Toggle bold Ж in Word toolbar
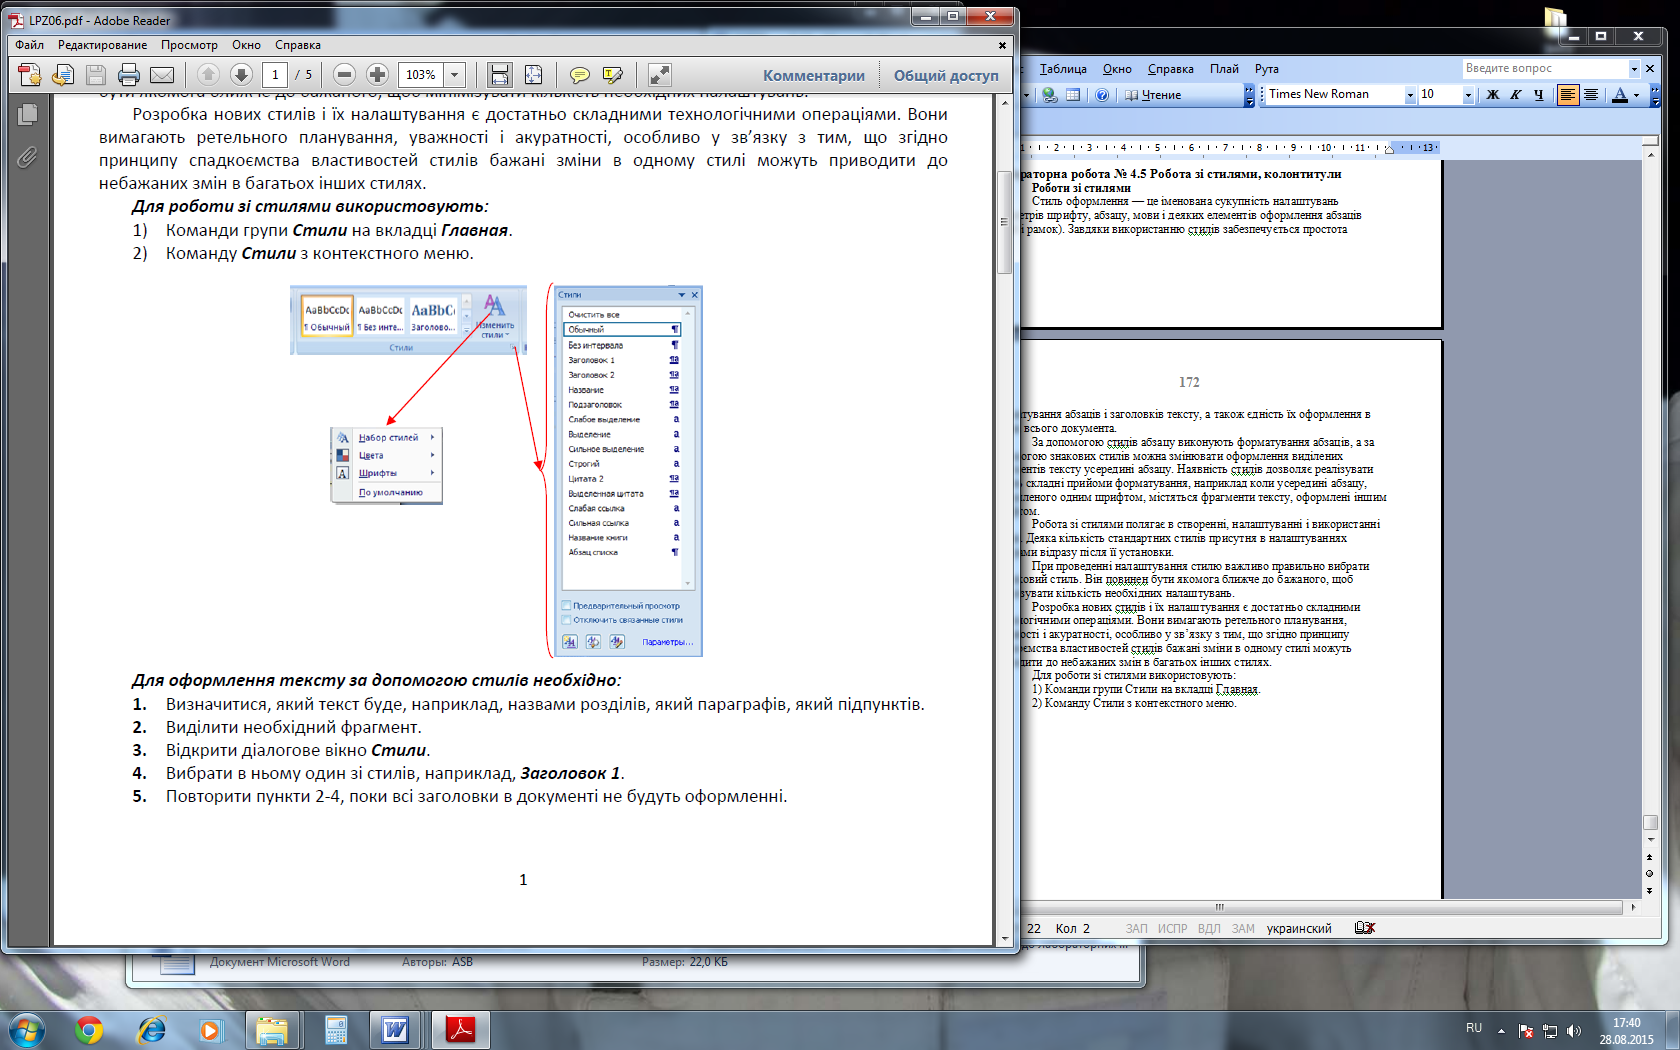 (1493, 95)
